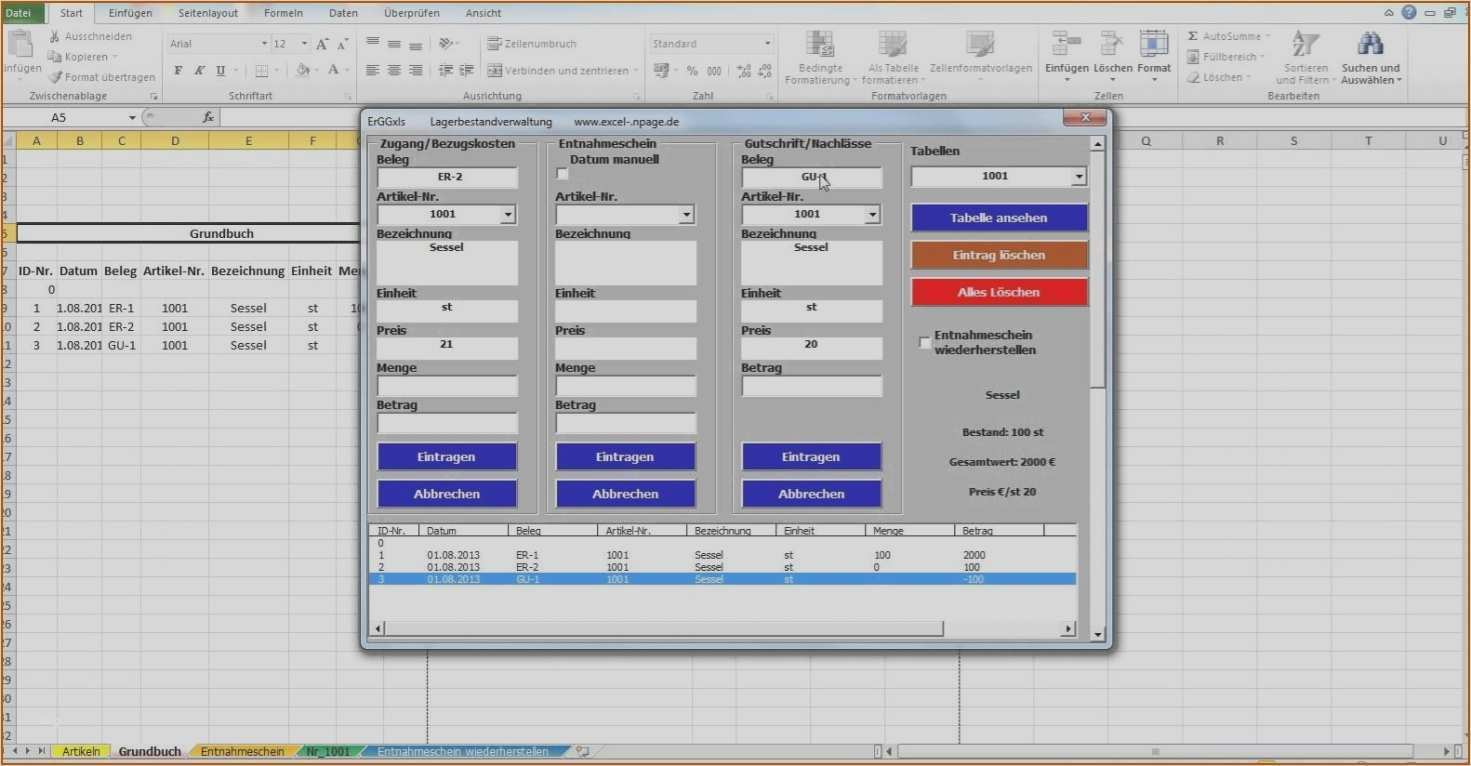This screenshot has width=1471, height=766.
Task: Check Entnahmeschein wiederherstellen checkbox
Action: [x=924, y=343]
